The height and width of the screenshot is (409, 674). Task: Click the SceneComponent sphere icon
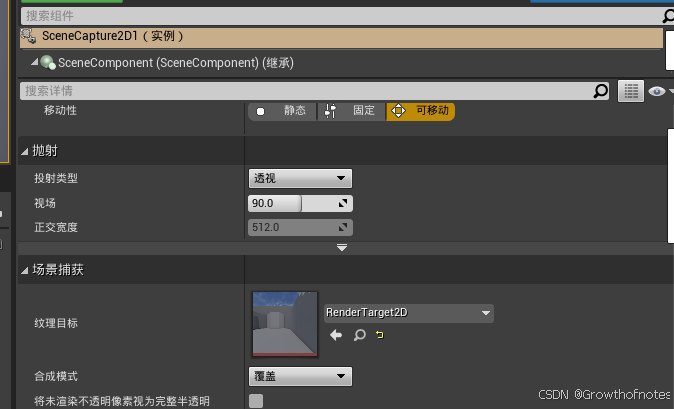coord(48,63)
